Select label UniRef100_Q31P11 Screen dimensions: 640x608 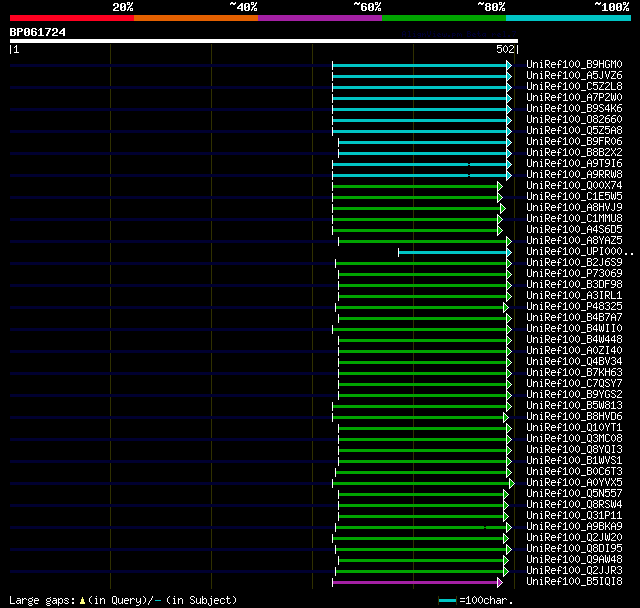[574, 516]
